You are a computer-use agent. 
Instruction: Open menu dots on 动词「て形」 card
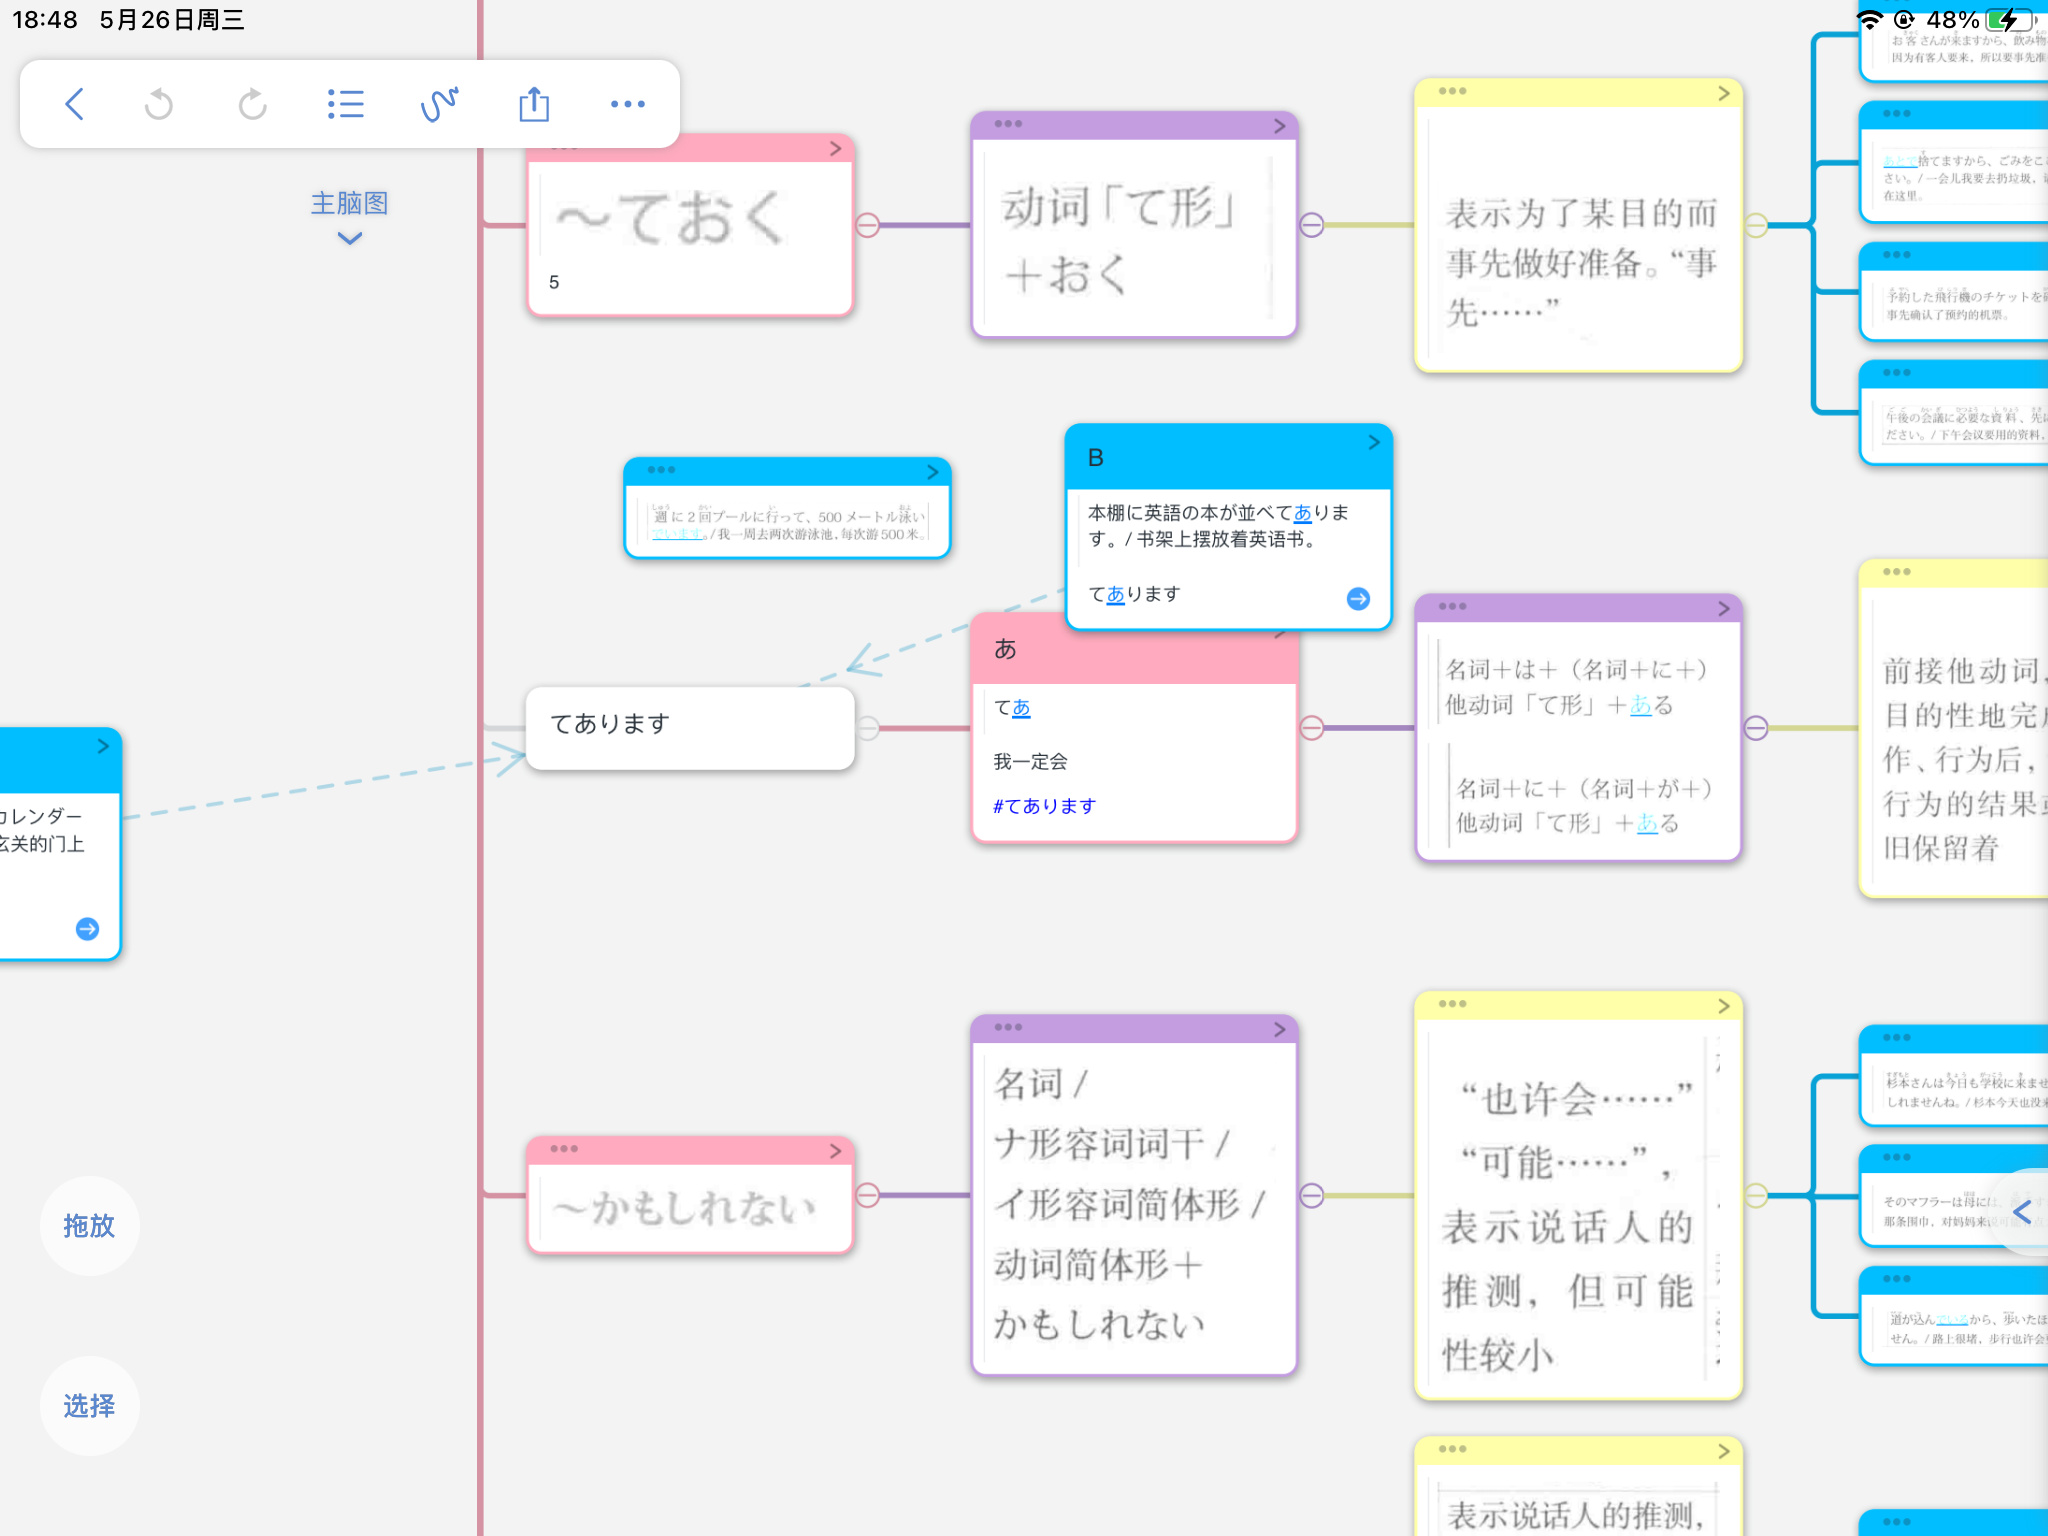(1008, 124)
